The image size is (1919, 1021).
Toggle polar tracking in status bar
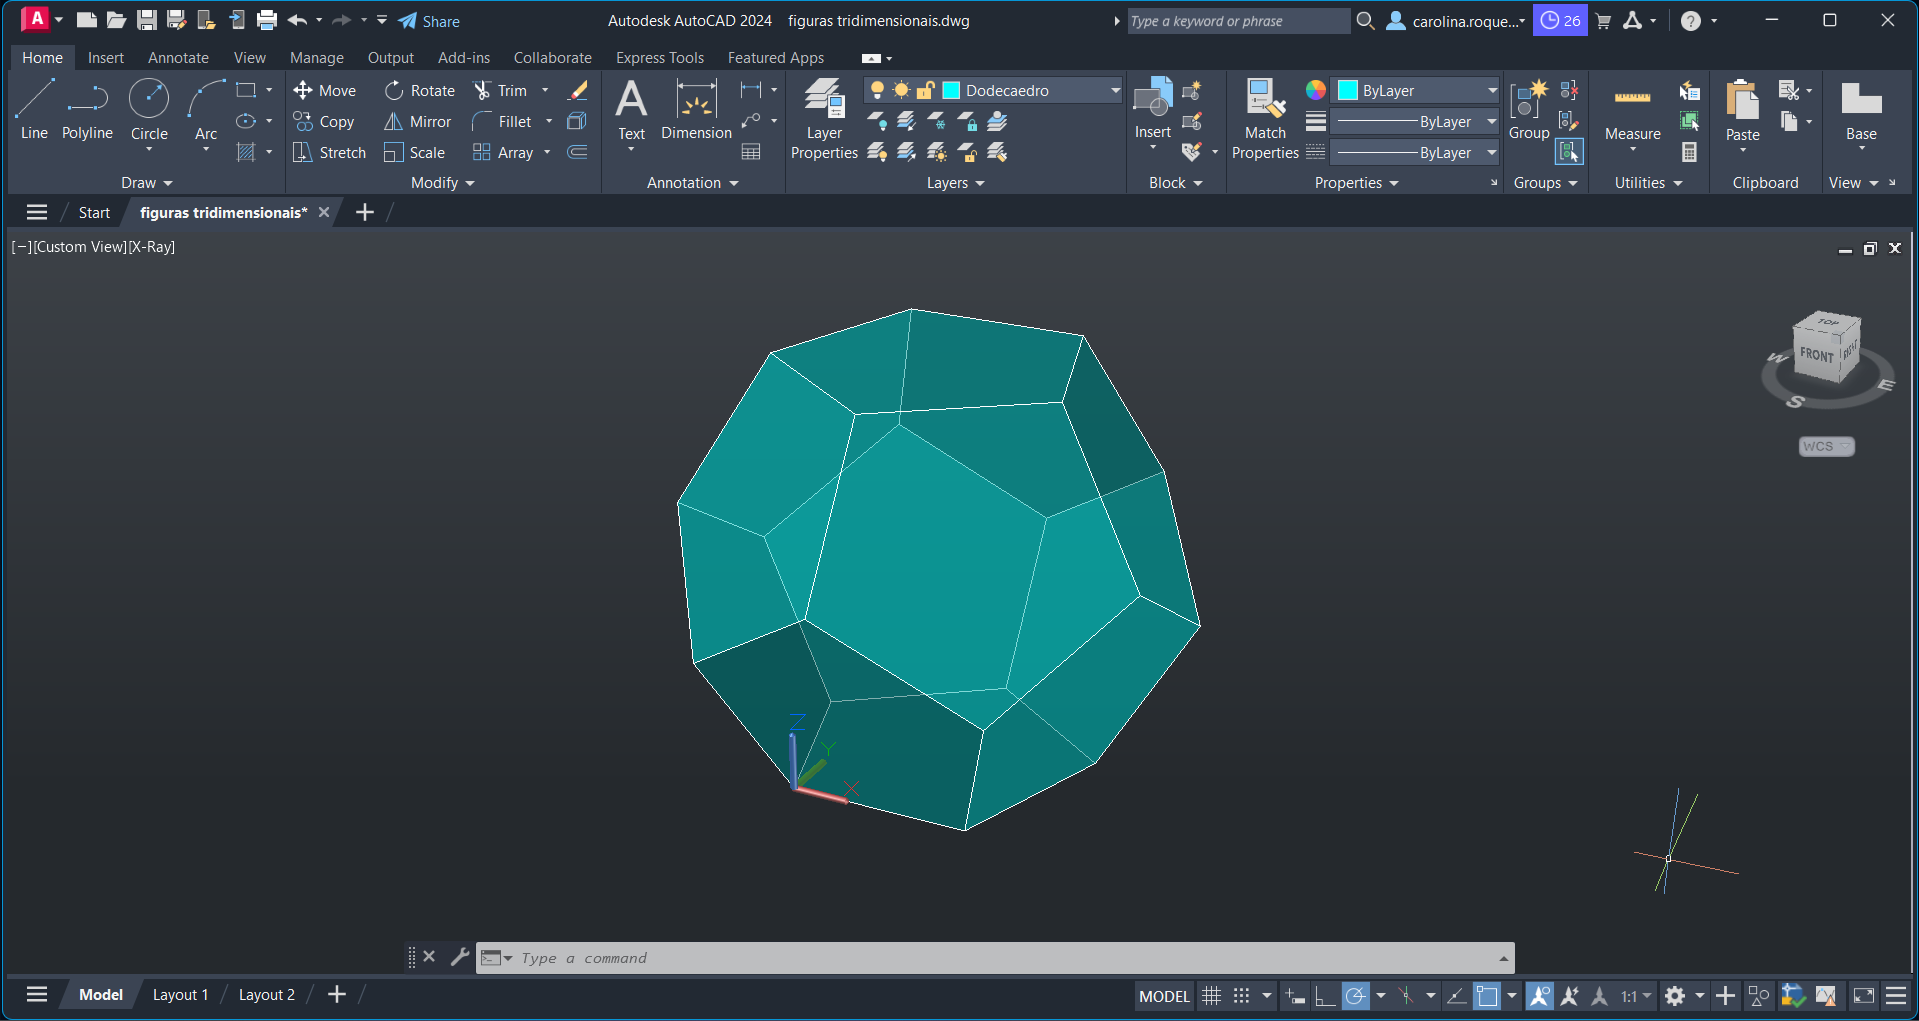click(1355, 996)
